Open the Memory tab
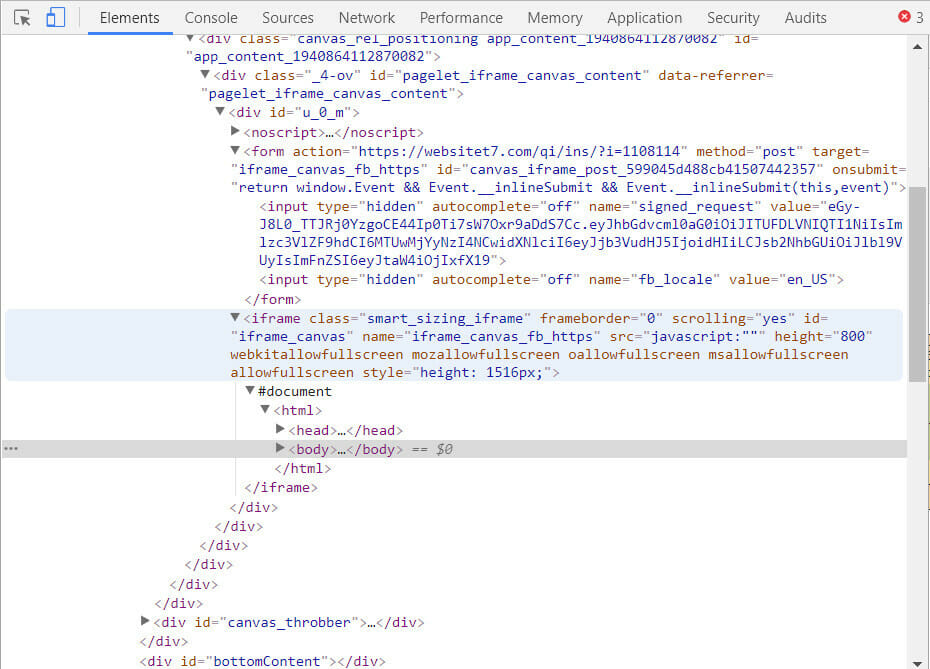930x669 pixels. point(555,18)
